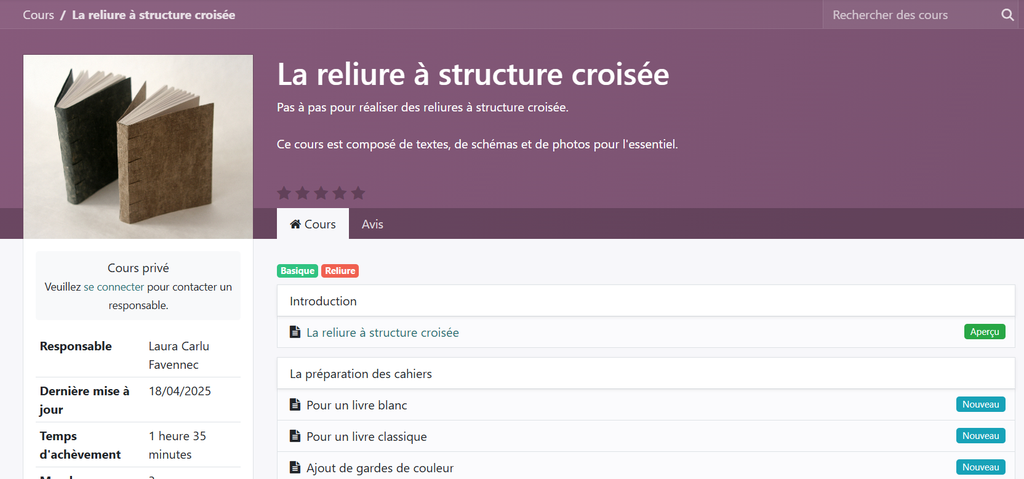The image size is (1024, 479).
Task: Open La reliure à structure croisée lesson
Action: pos(383,332)
